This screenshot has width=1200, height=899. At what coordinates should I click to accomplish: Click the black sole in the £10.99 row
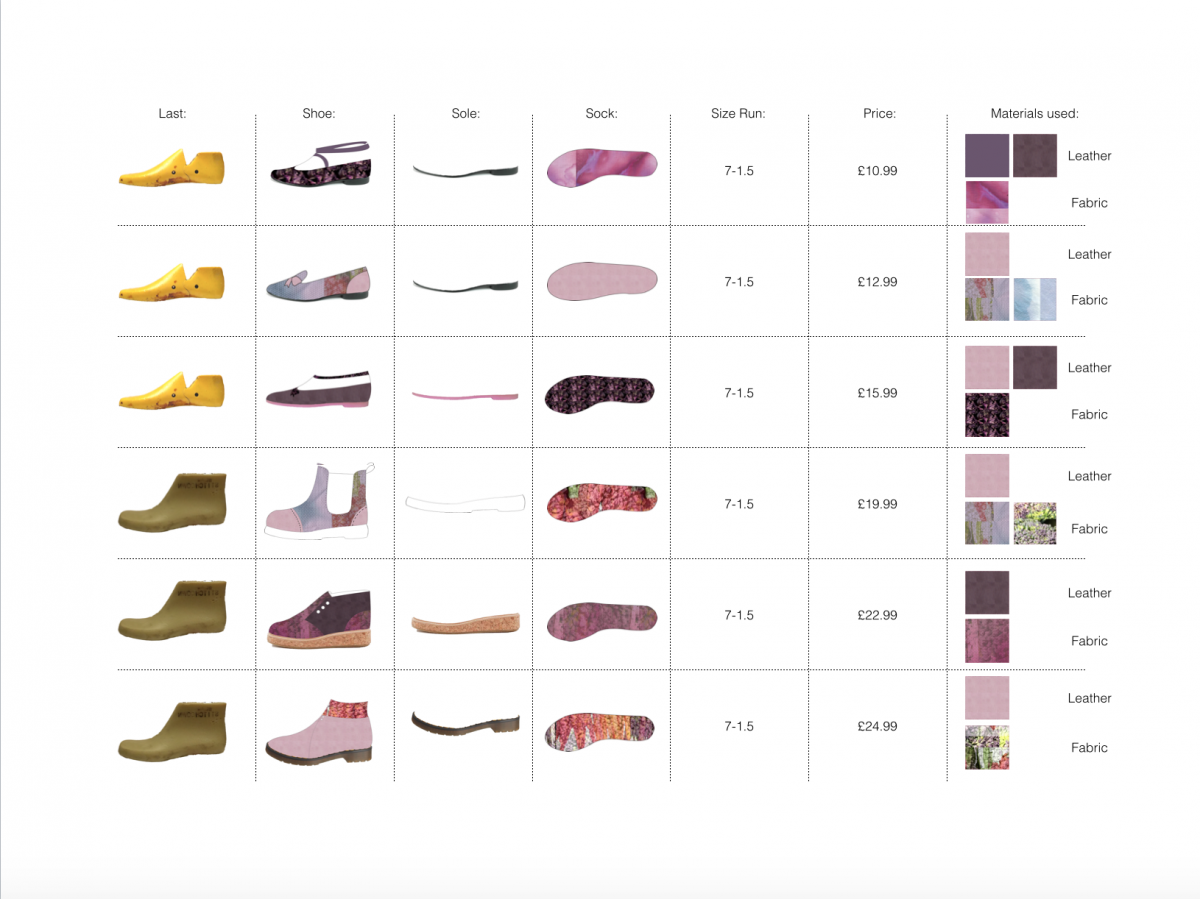click(x=466, y=170)
